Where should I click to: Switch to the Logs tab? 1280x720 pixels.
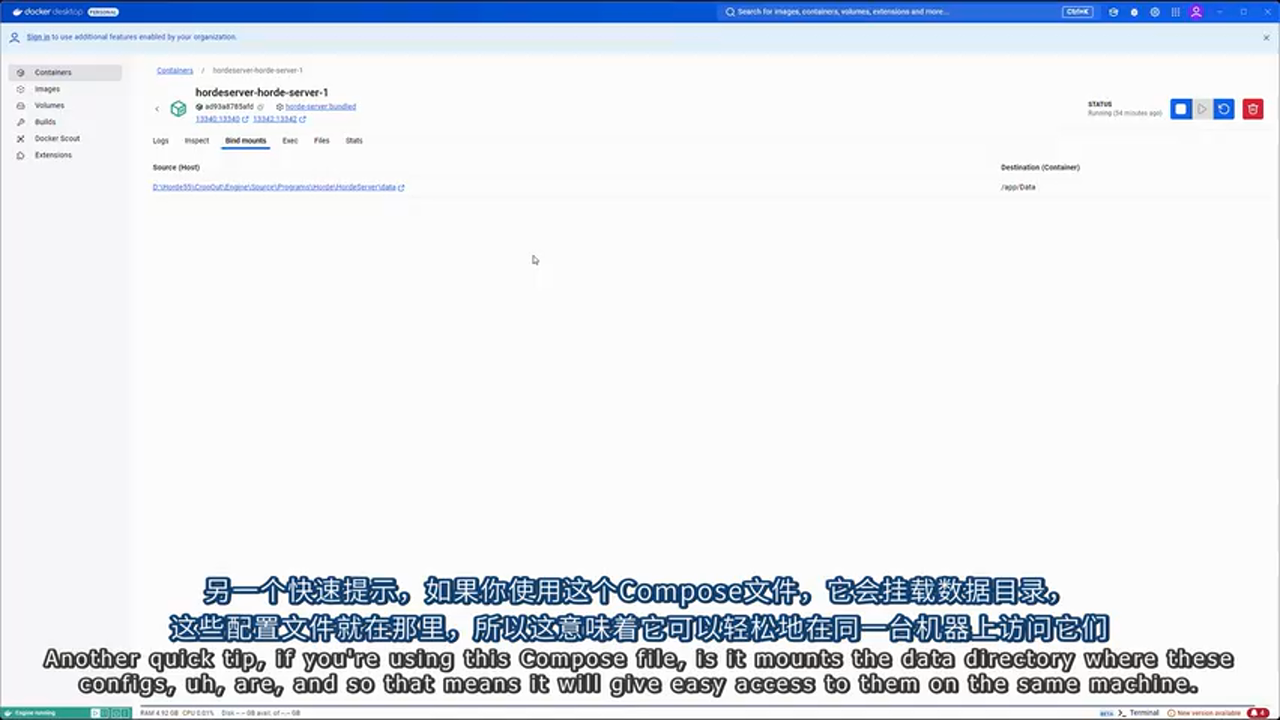(160, 141)
